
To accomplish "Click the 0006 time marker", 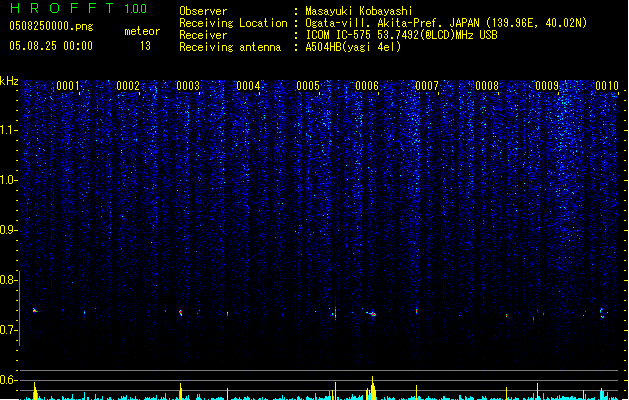I will pyautogui.click(x=367, y=86).
